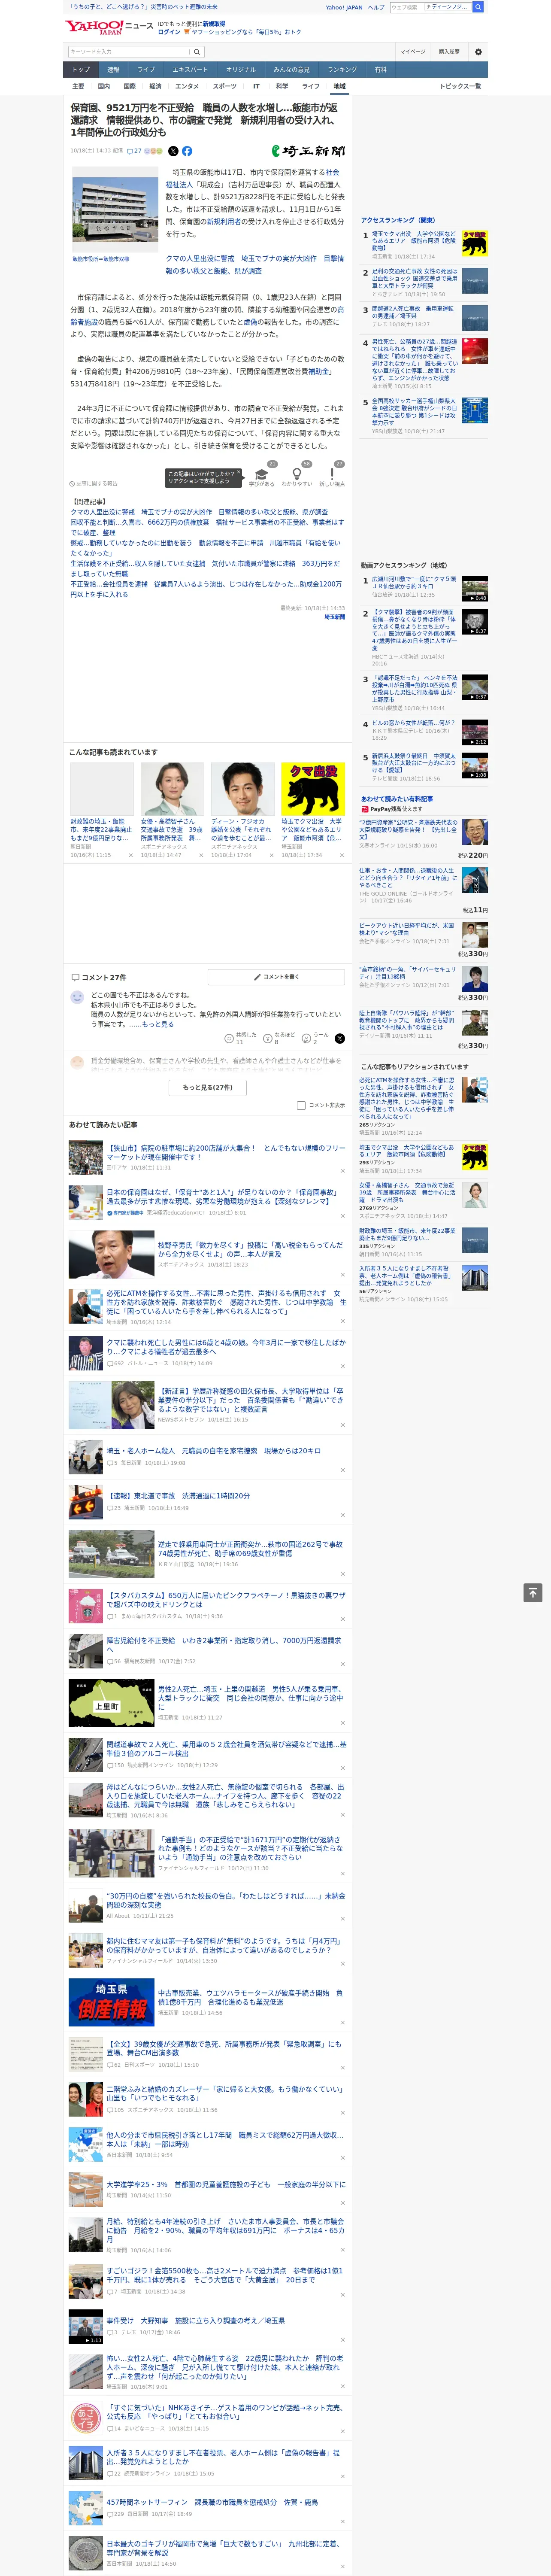
Task: Share the article on X
Action: click(x=173, y=151)
